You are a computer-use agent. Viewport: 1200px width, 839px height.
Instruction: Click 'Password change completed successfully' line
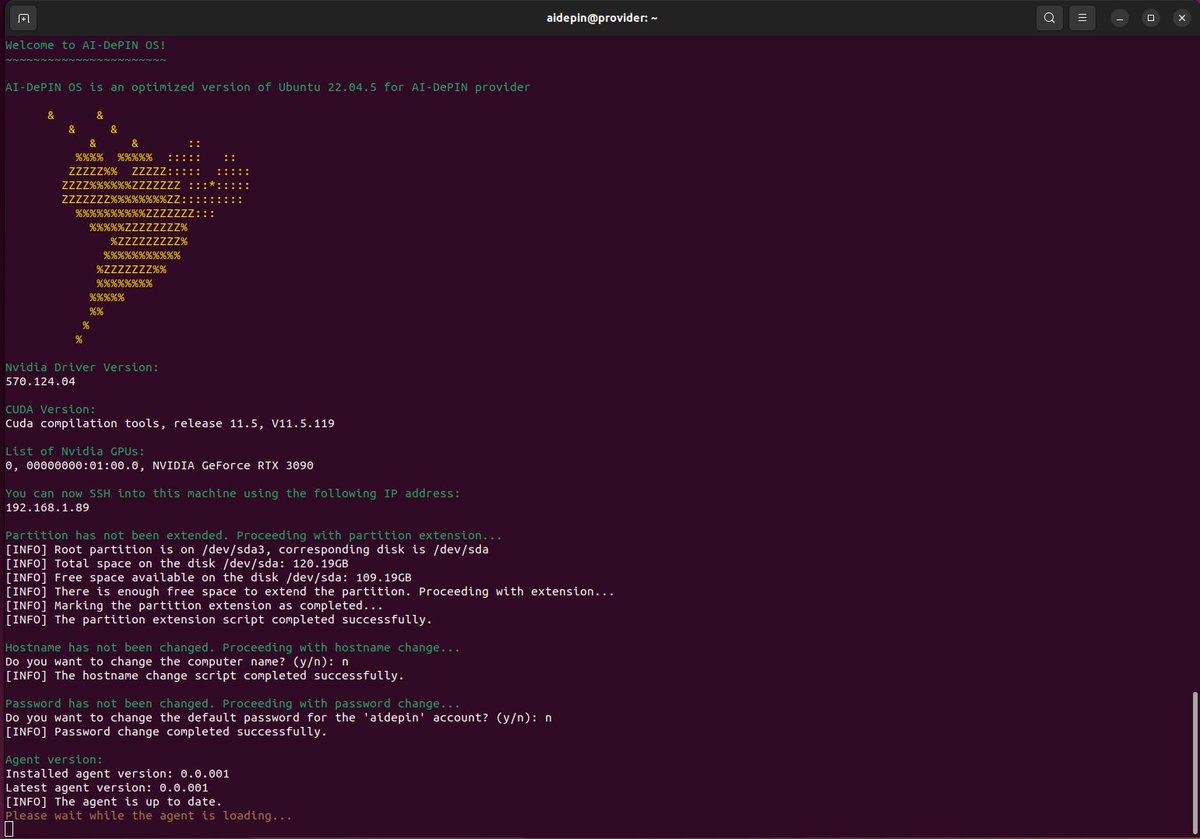click(166, 731)
